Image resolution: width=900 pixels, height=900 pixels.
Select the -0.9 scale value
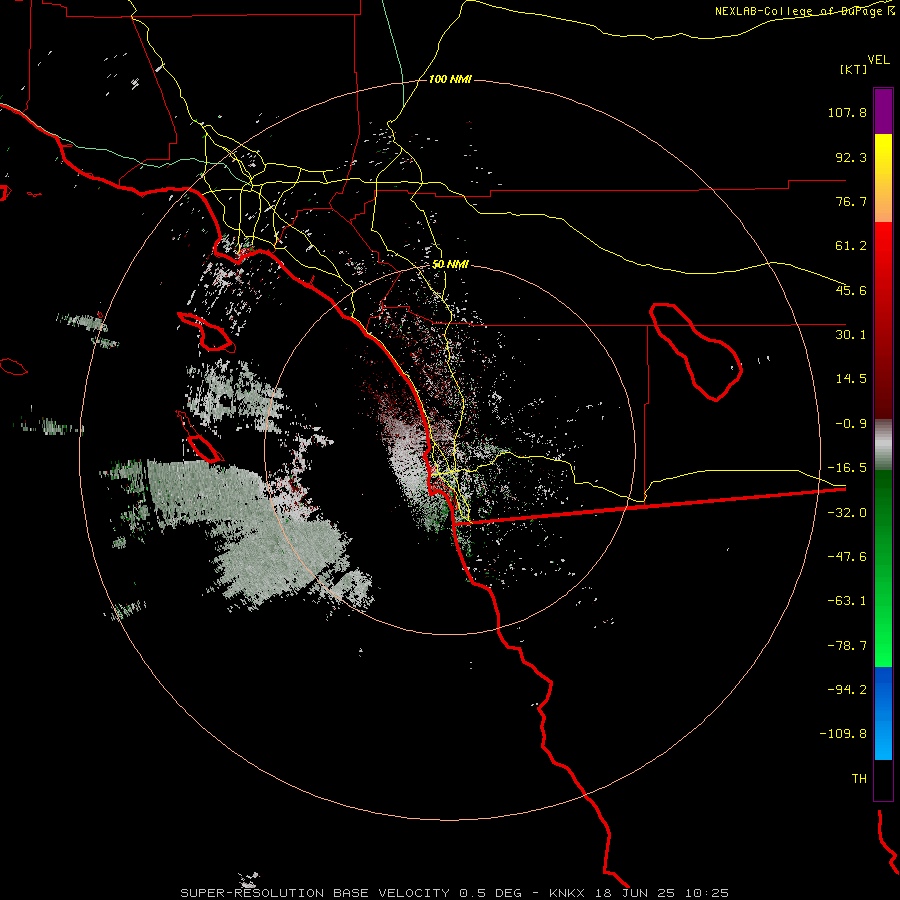coord(851,424)
